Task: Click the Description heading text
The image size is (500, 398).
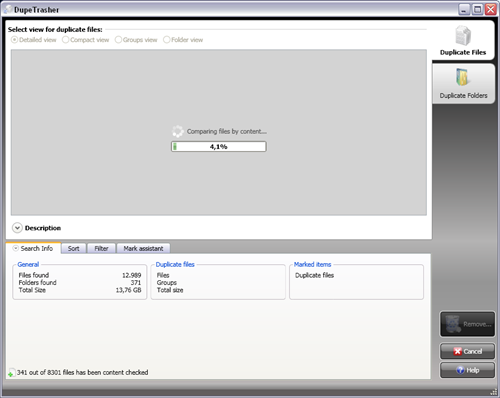Action: coord(43,228)
